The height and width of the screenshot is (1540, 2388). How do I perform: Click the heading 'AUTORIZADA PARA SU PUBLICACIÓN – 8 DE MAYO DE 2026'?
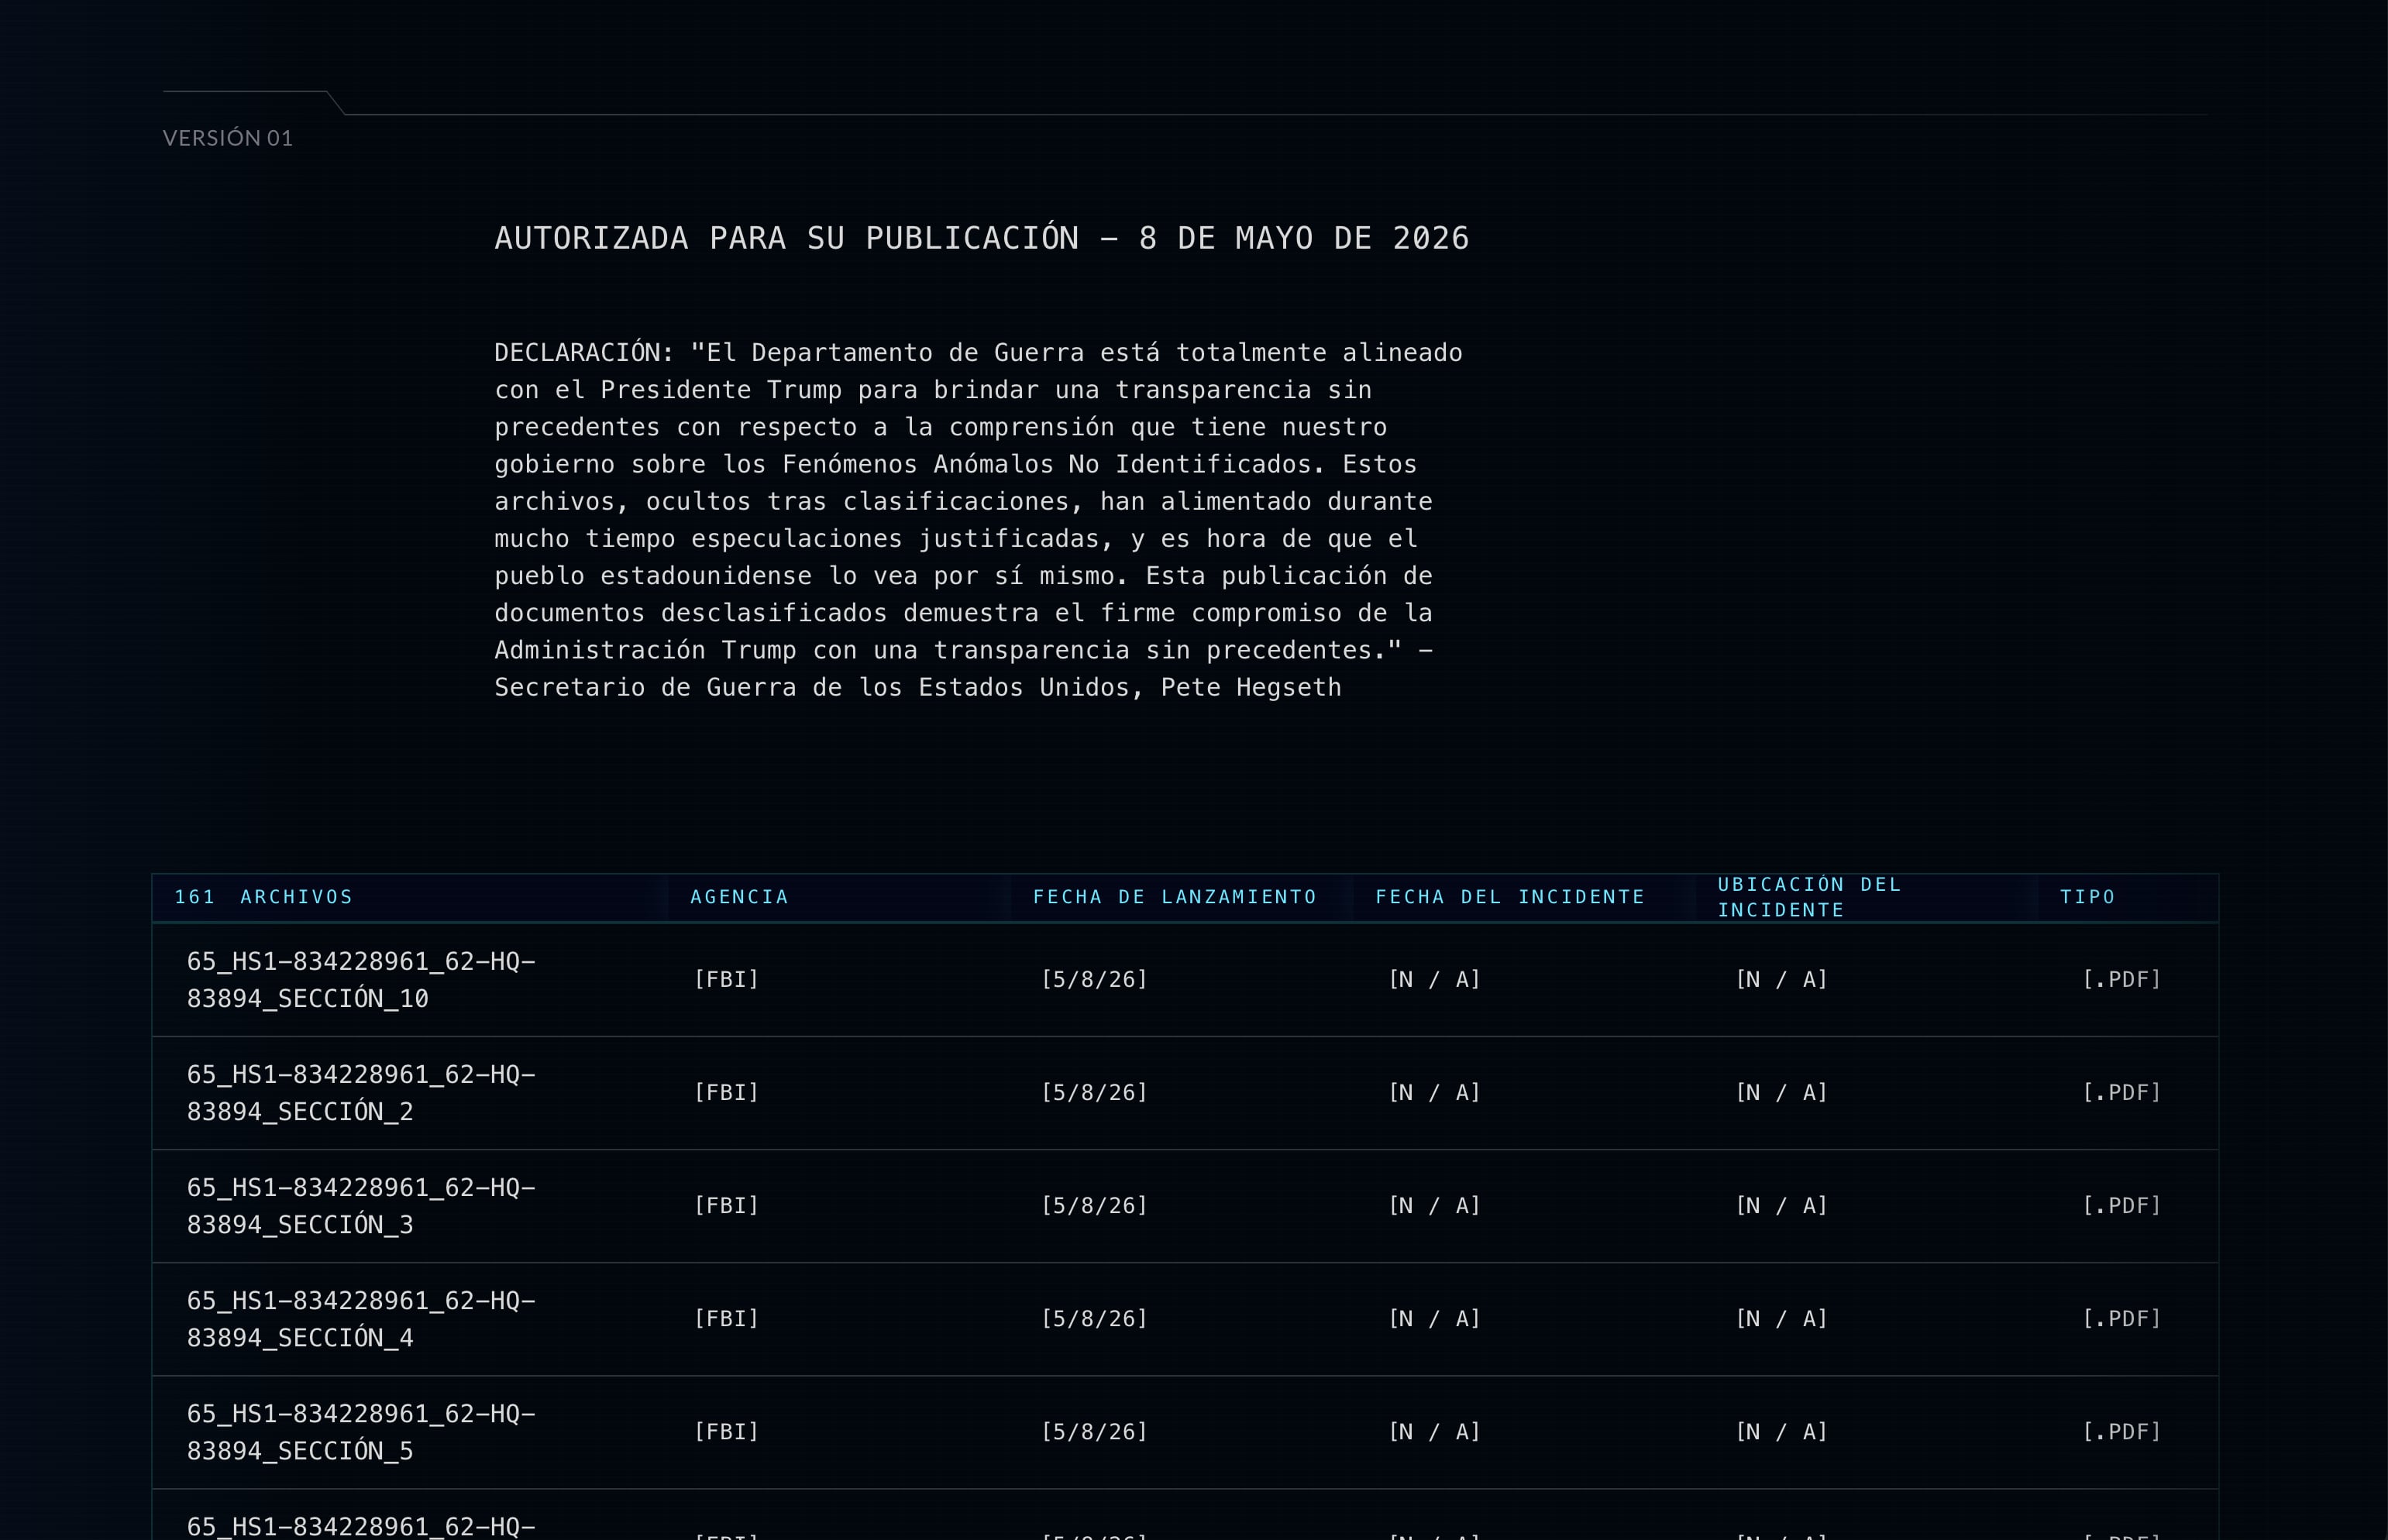[x=982, y=238]
